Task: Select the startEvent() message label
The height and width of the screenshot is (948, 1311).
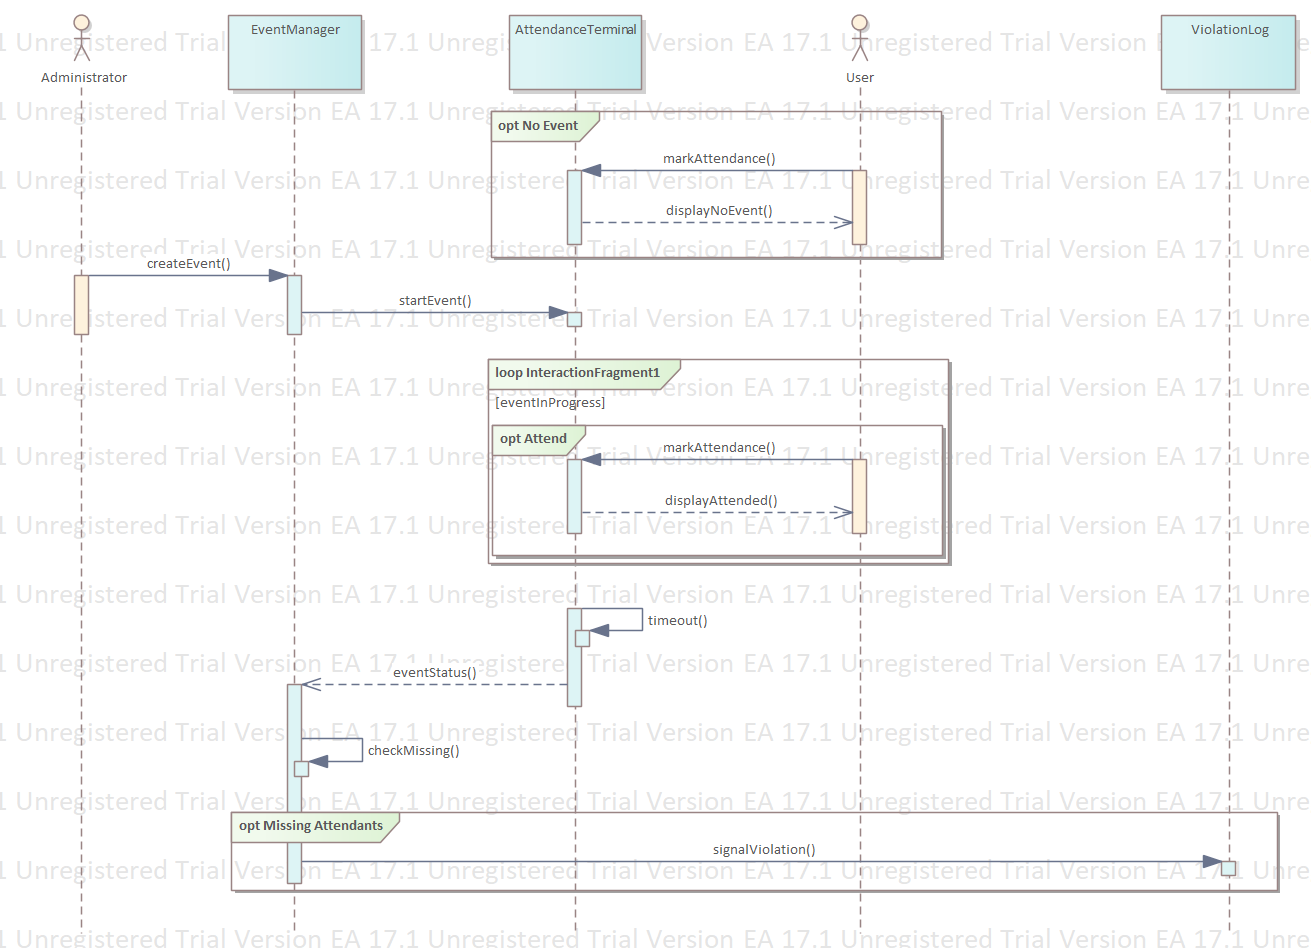Action: pos(435,300)
